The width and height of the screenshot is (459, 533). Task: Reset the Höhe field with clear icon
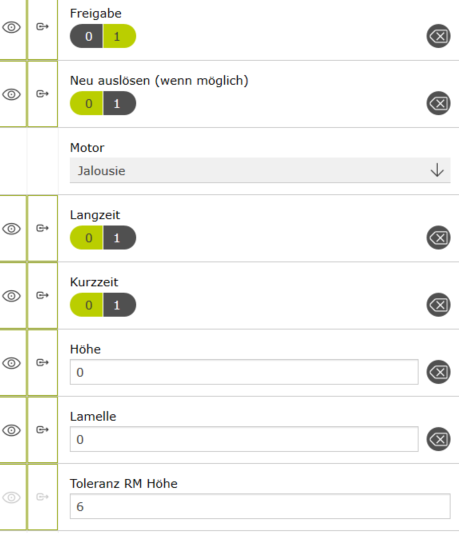[438, 372]
